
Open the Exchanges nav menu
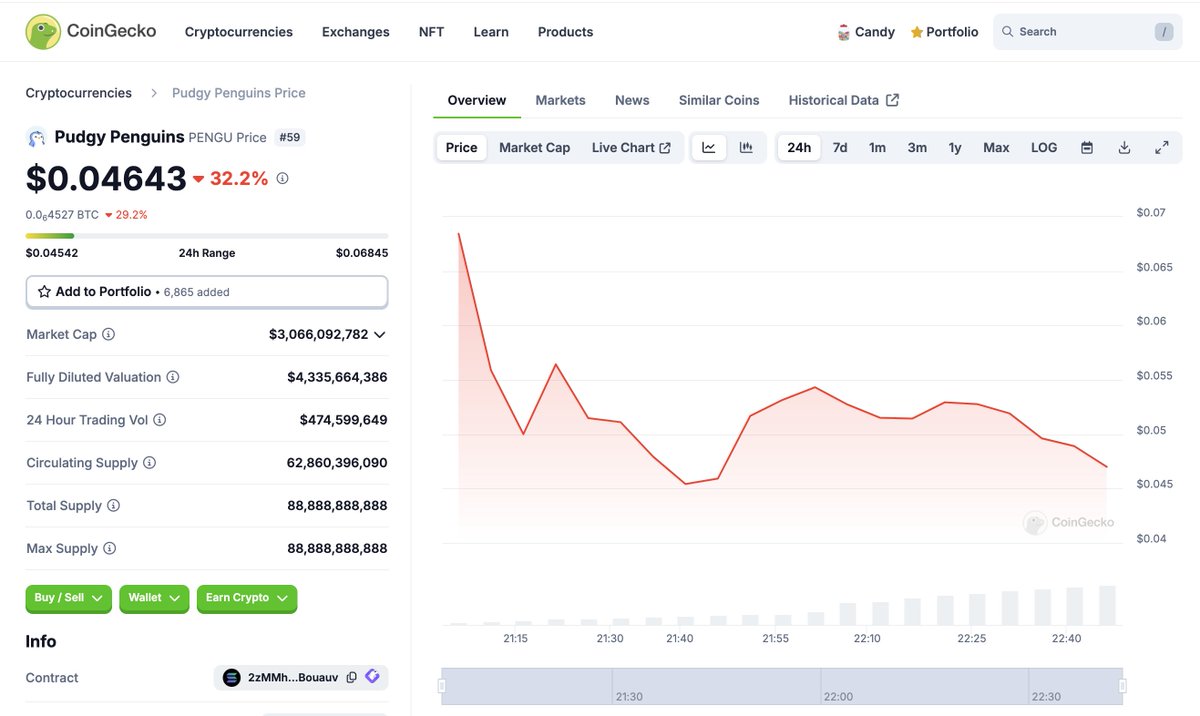coord(356,32)
